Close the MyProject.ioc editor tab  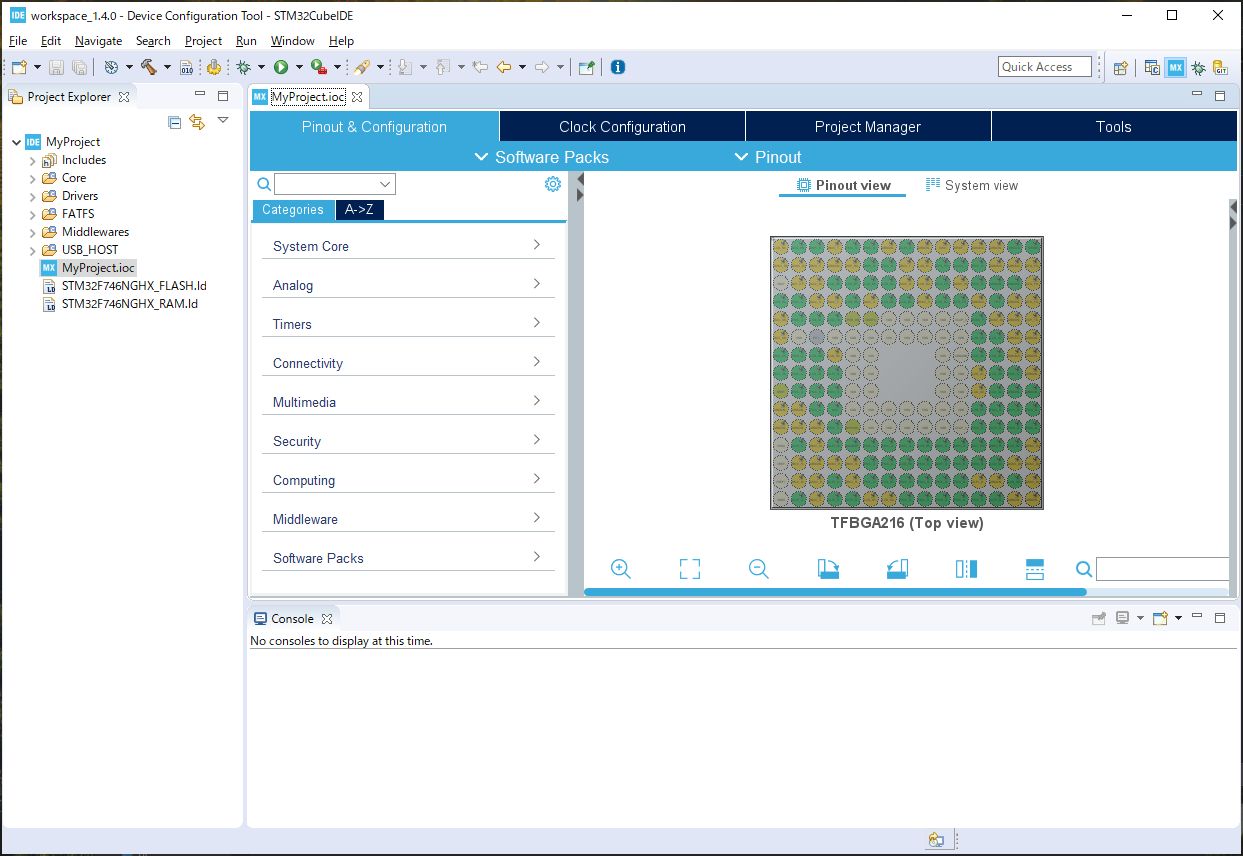click(x=357, y=97)
